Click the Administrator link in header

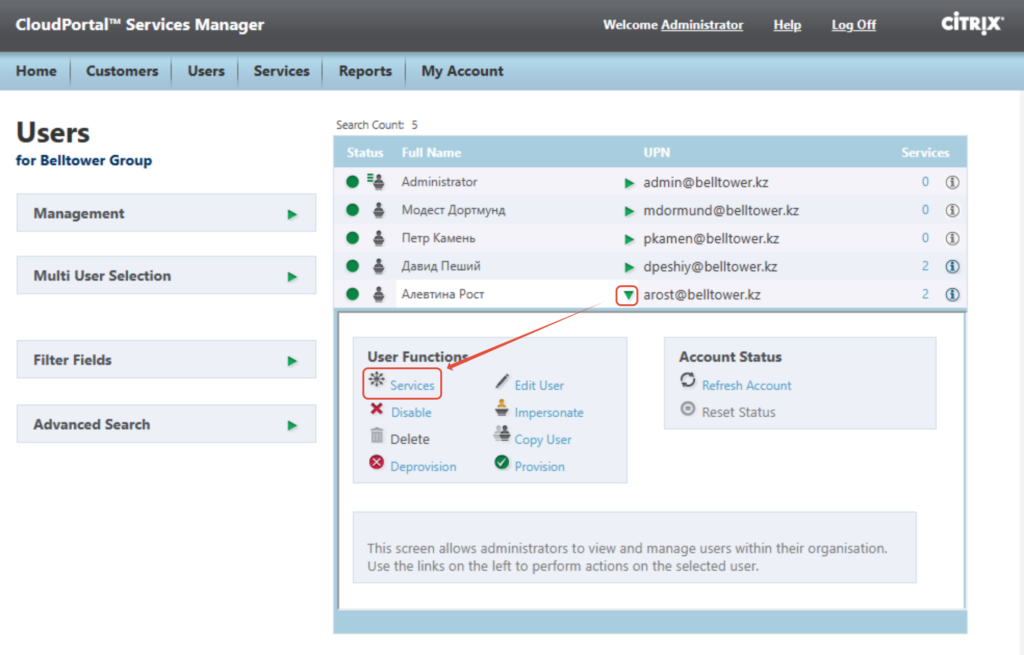coord(702,25)
